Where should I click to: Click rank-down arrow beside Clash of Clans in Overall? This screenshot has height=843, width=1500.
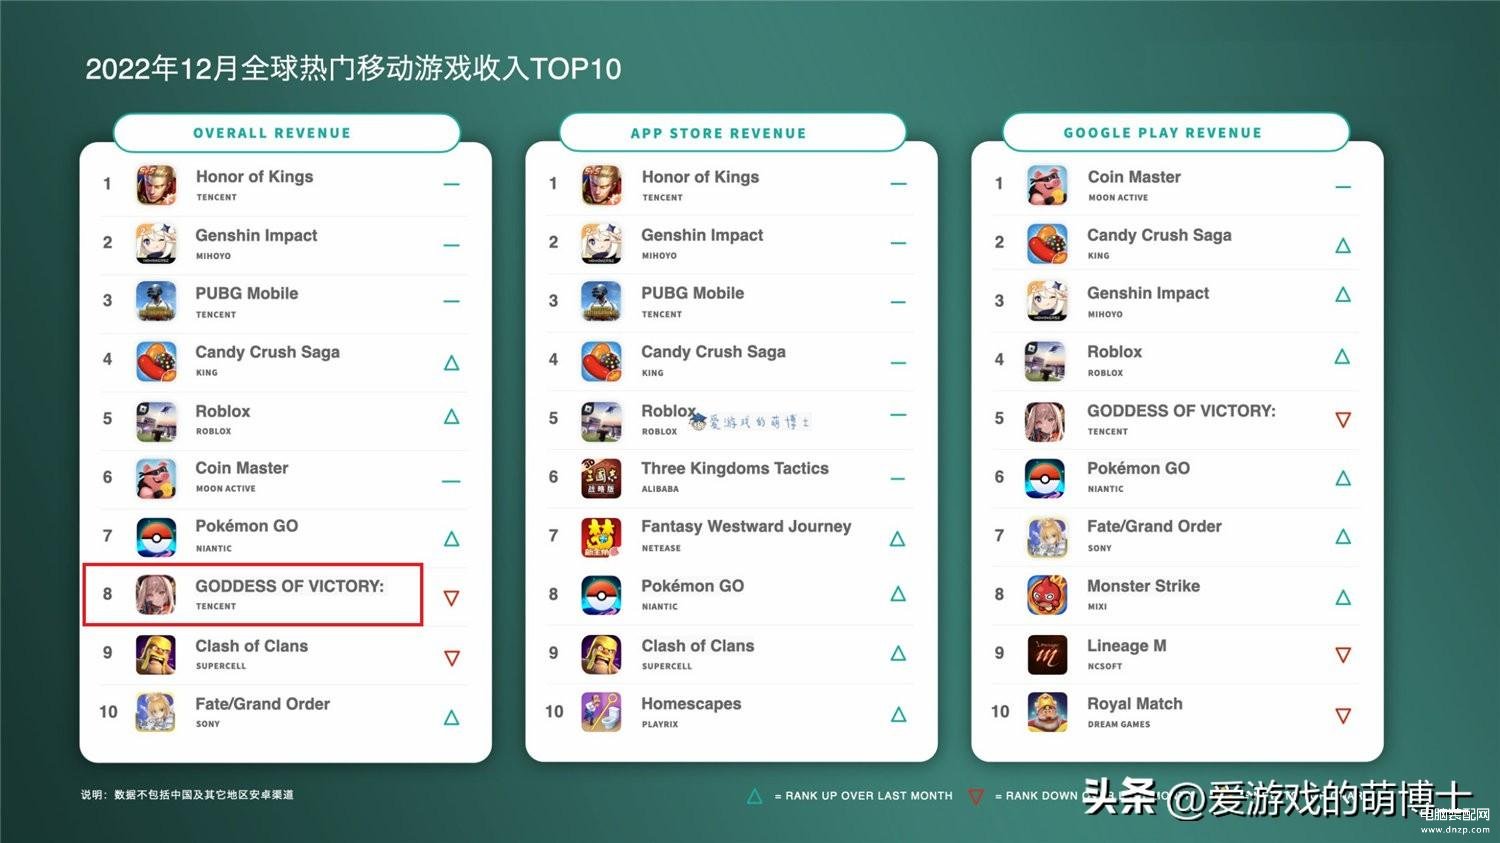pos(452,658)
